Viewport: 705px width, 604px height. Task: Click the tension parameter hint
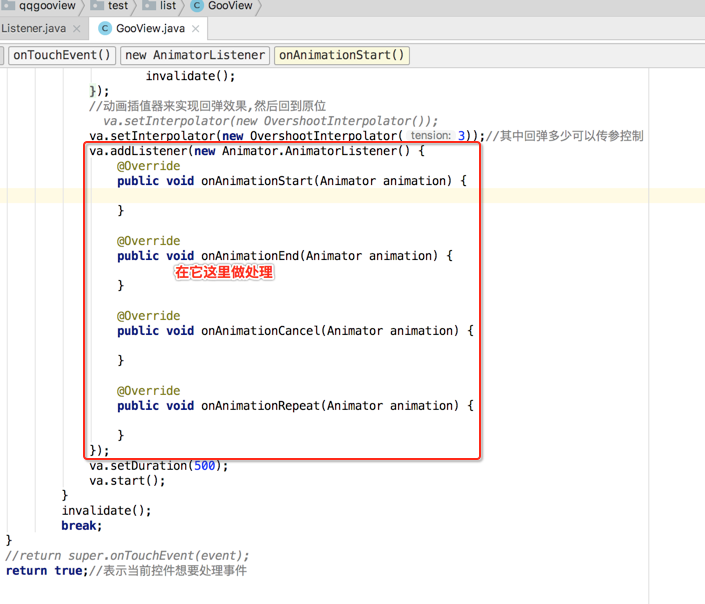click(x=431, y=136)
